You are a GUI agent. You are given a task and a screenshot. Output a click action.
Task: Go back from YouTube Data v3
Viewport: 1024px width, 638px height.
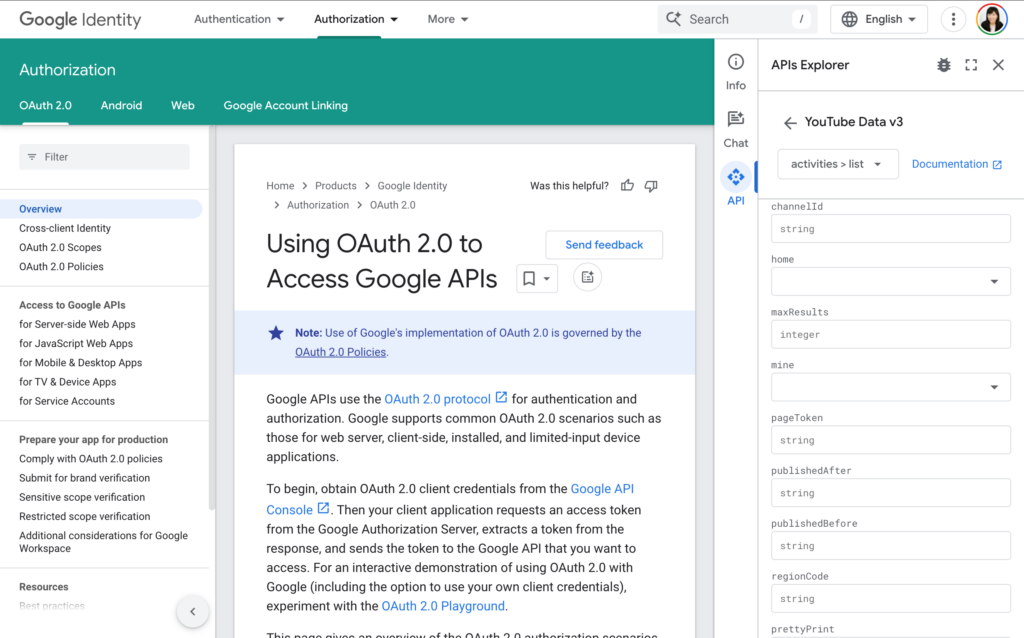pos(790,123)
